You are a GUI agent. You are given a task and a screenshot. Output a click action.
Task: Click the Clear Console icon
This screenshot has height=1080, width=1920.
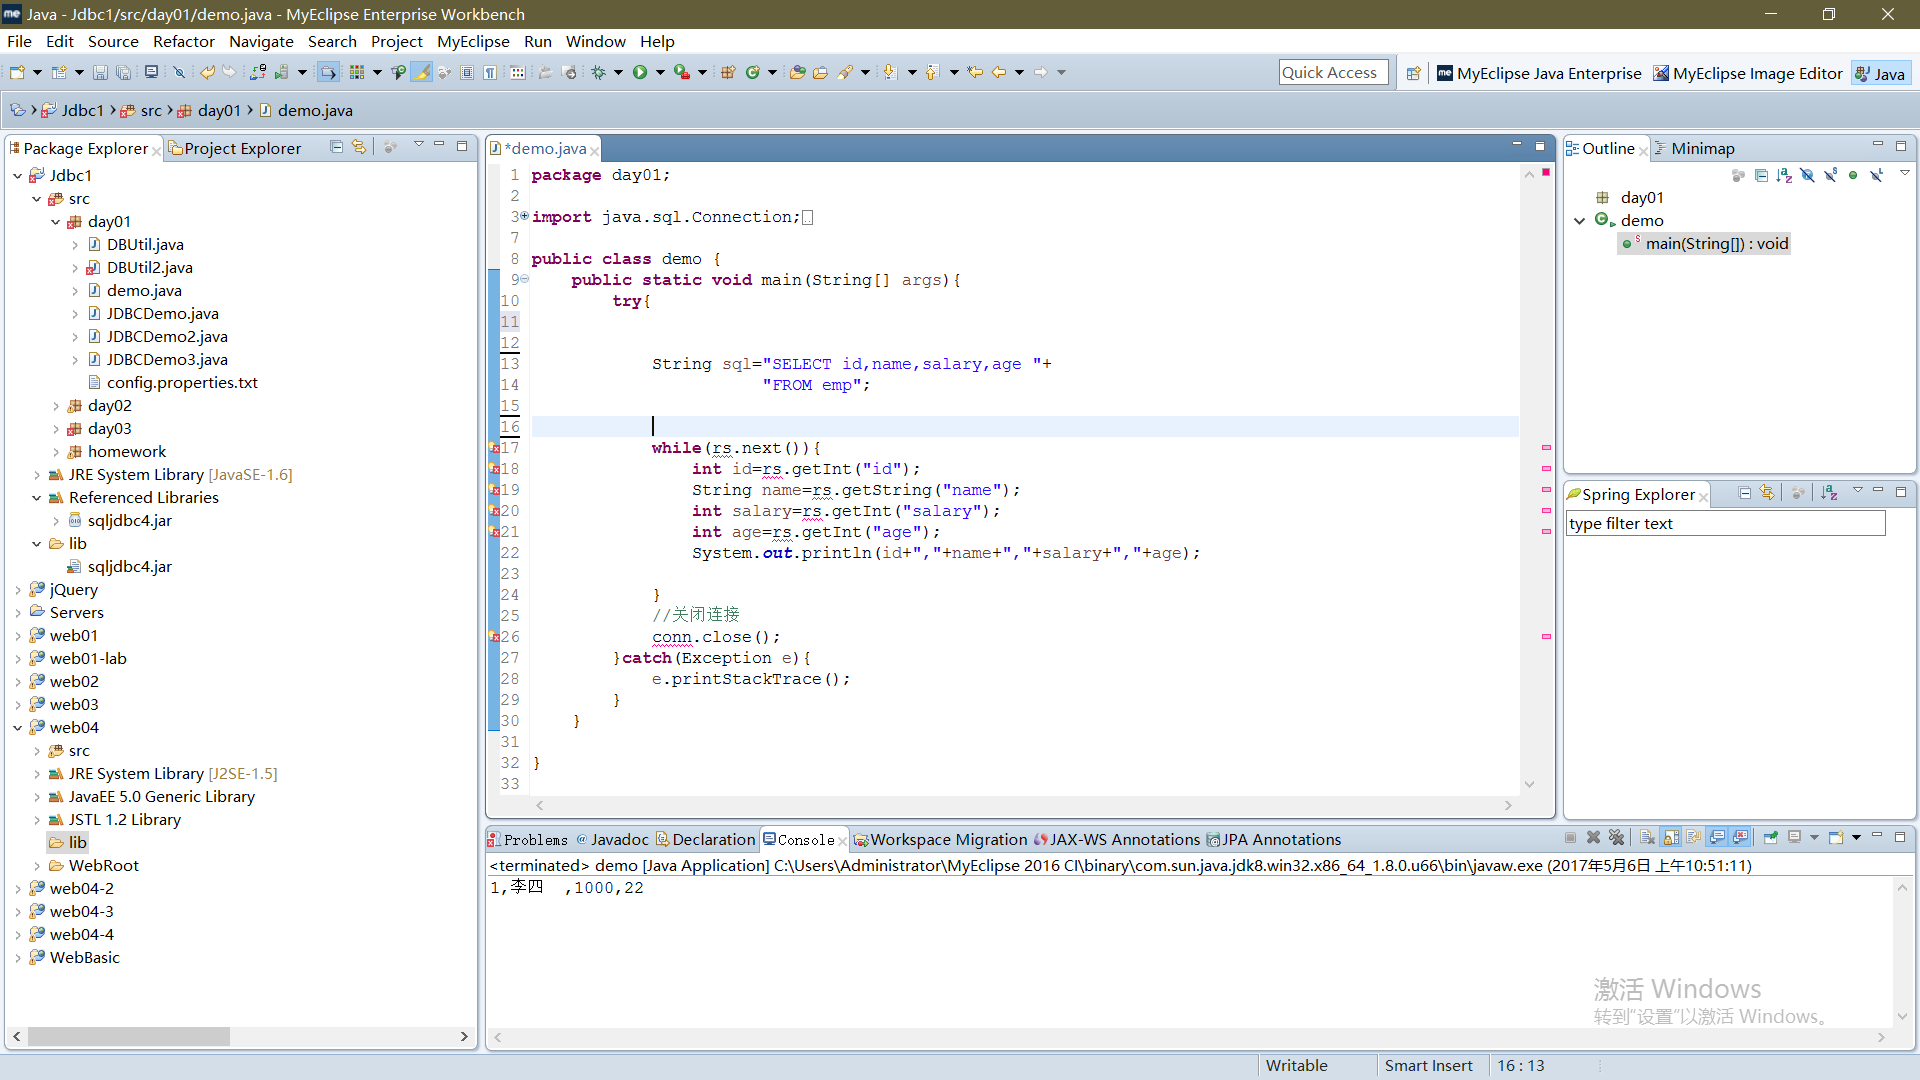coord(1647,838)
